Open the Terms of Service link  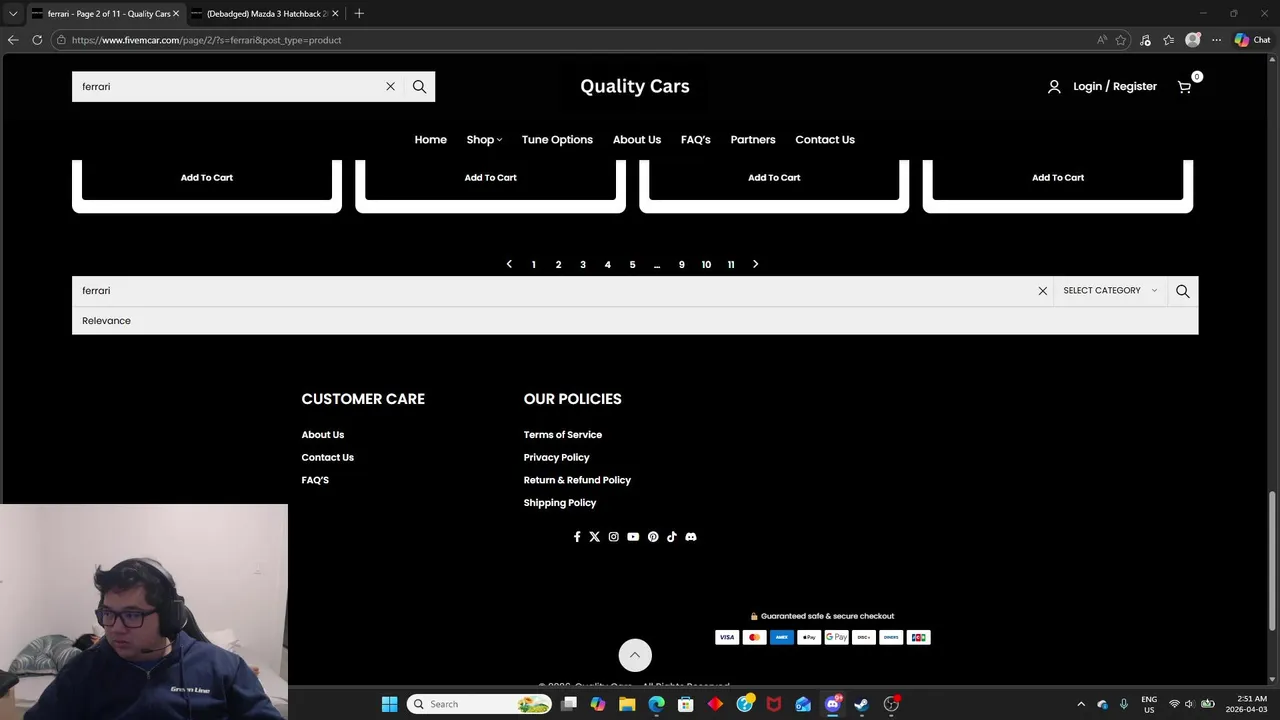(563, 435)
